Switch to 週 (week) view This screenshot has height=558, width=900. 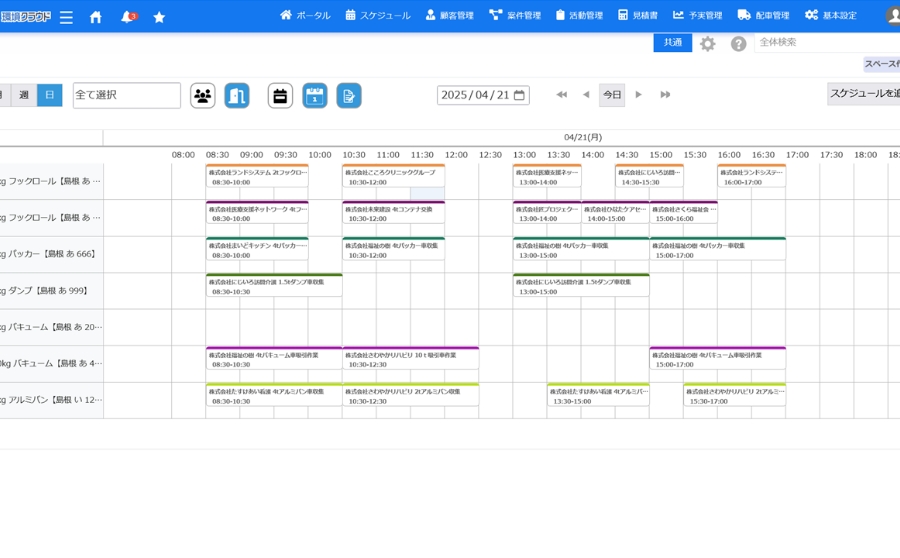[24, 95]
